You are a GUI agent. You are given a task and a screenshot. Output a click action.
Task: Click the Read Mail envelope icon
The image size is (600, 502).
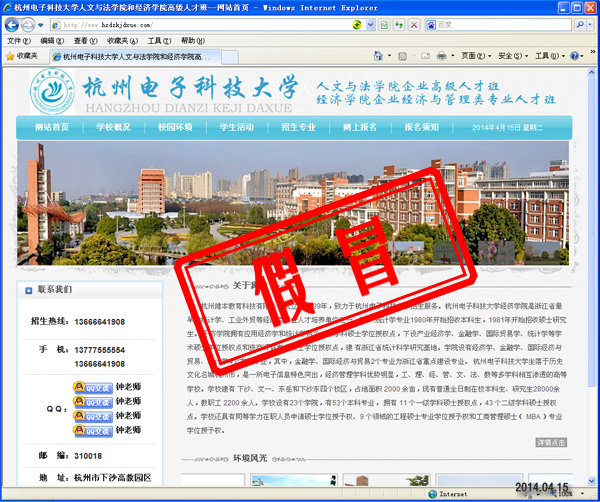click(x=425, y=56)
